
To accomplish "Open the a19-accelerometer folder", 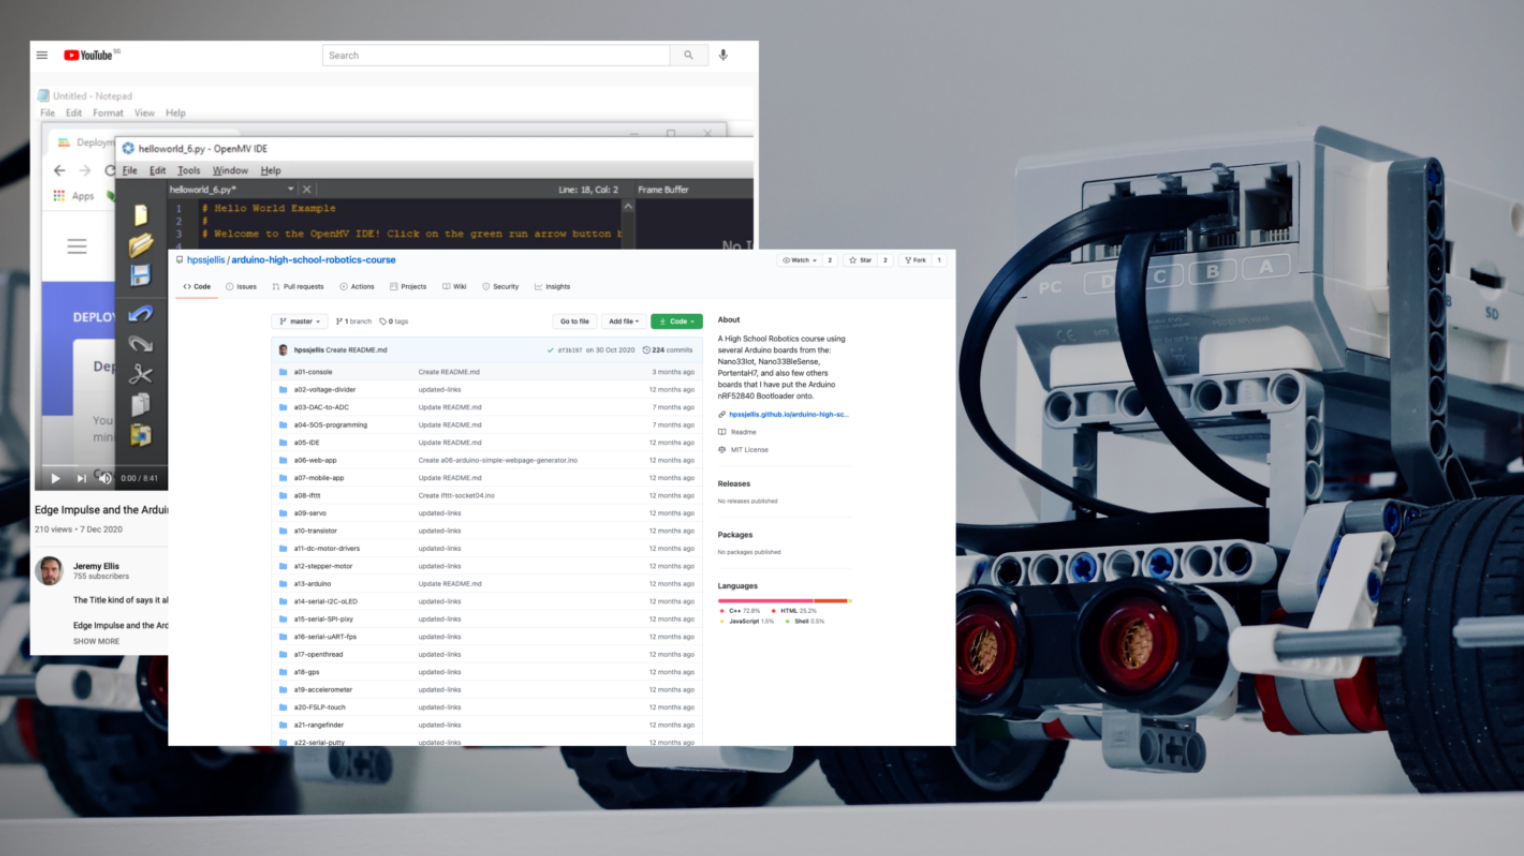I will [x=323, y=690].
